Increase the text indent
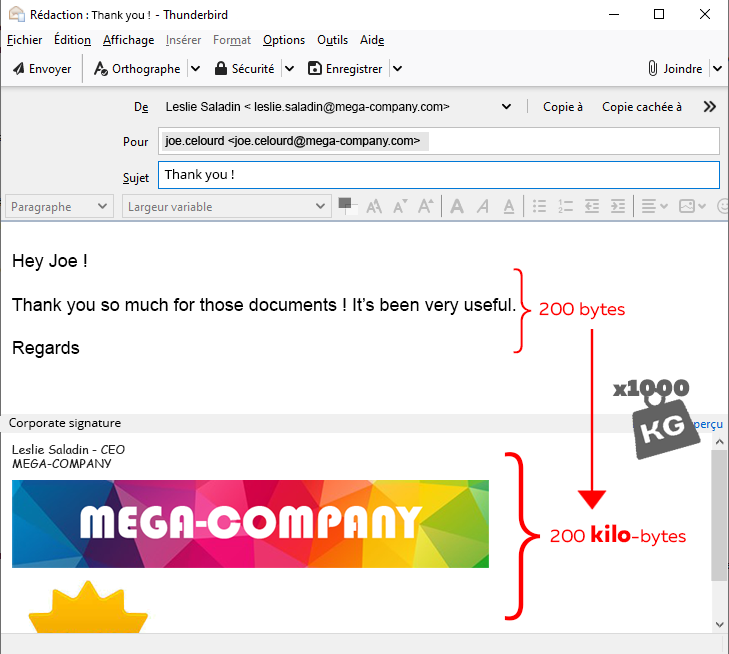Image resolution: width=729 pixels, height=654 pixels. 618,207
